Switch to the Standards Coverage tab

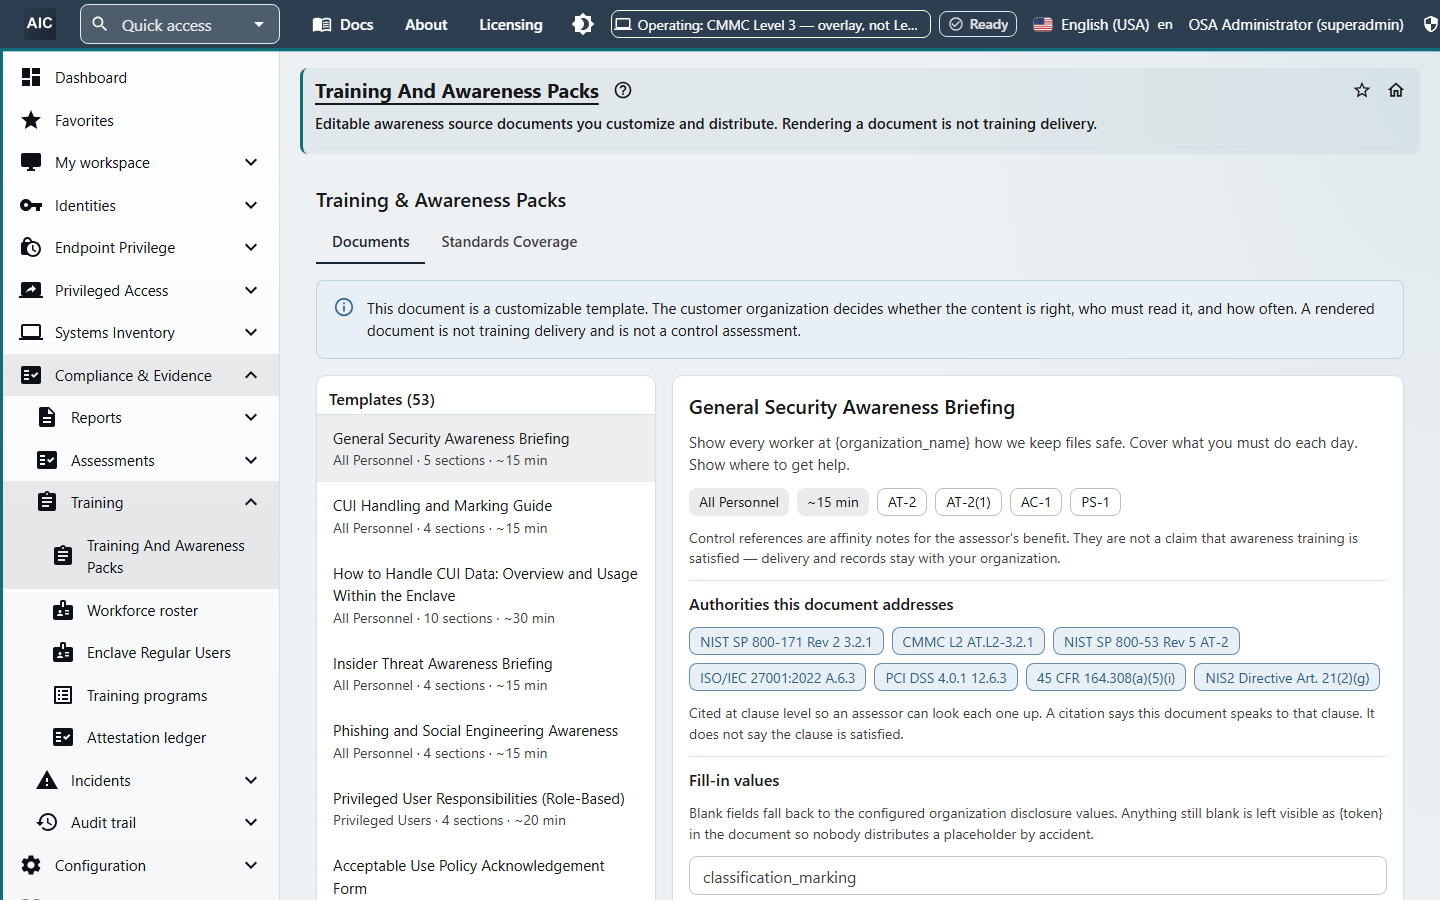pyautogui.click(x=509, y=242)
